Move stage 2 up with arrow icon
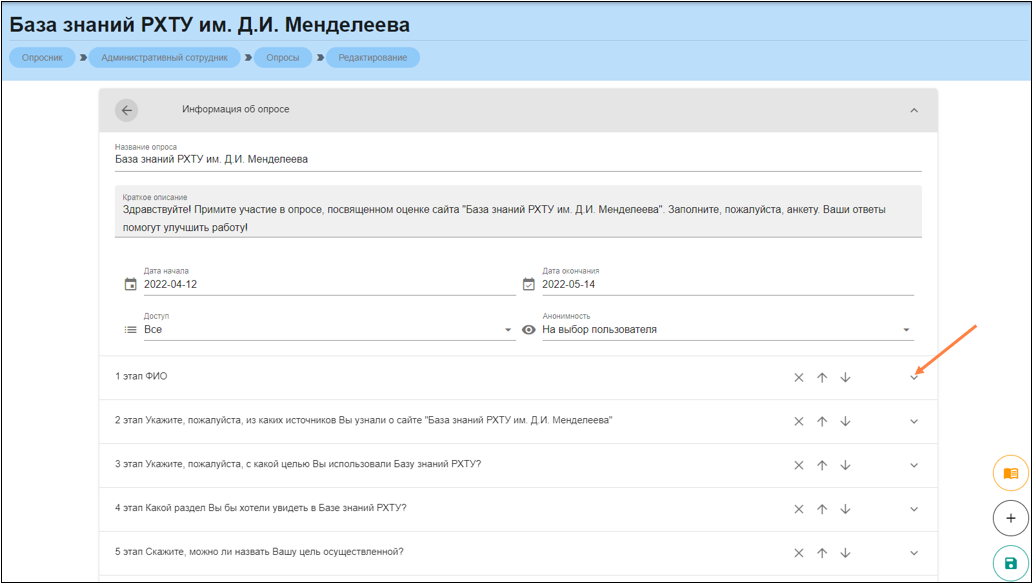 click(822, 422)
